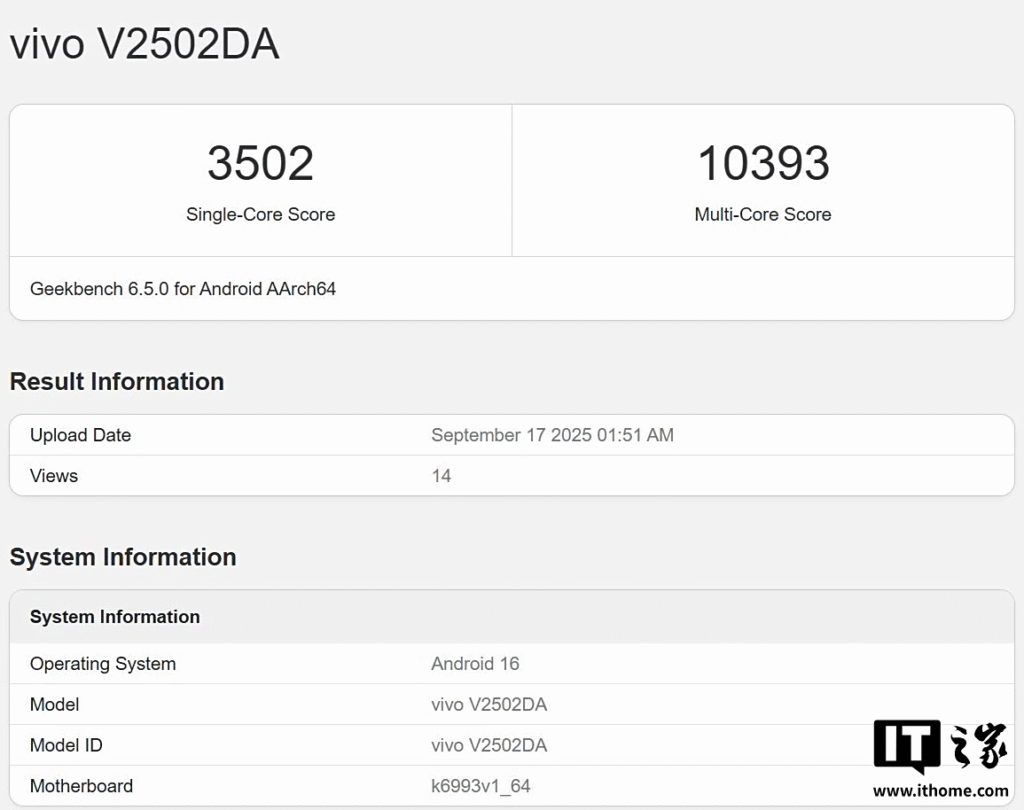Screen dimensions: 1024x810
Task: Click the Single-Core Score value 3502
Action: click(x=261, y=163)
